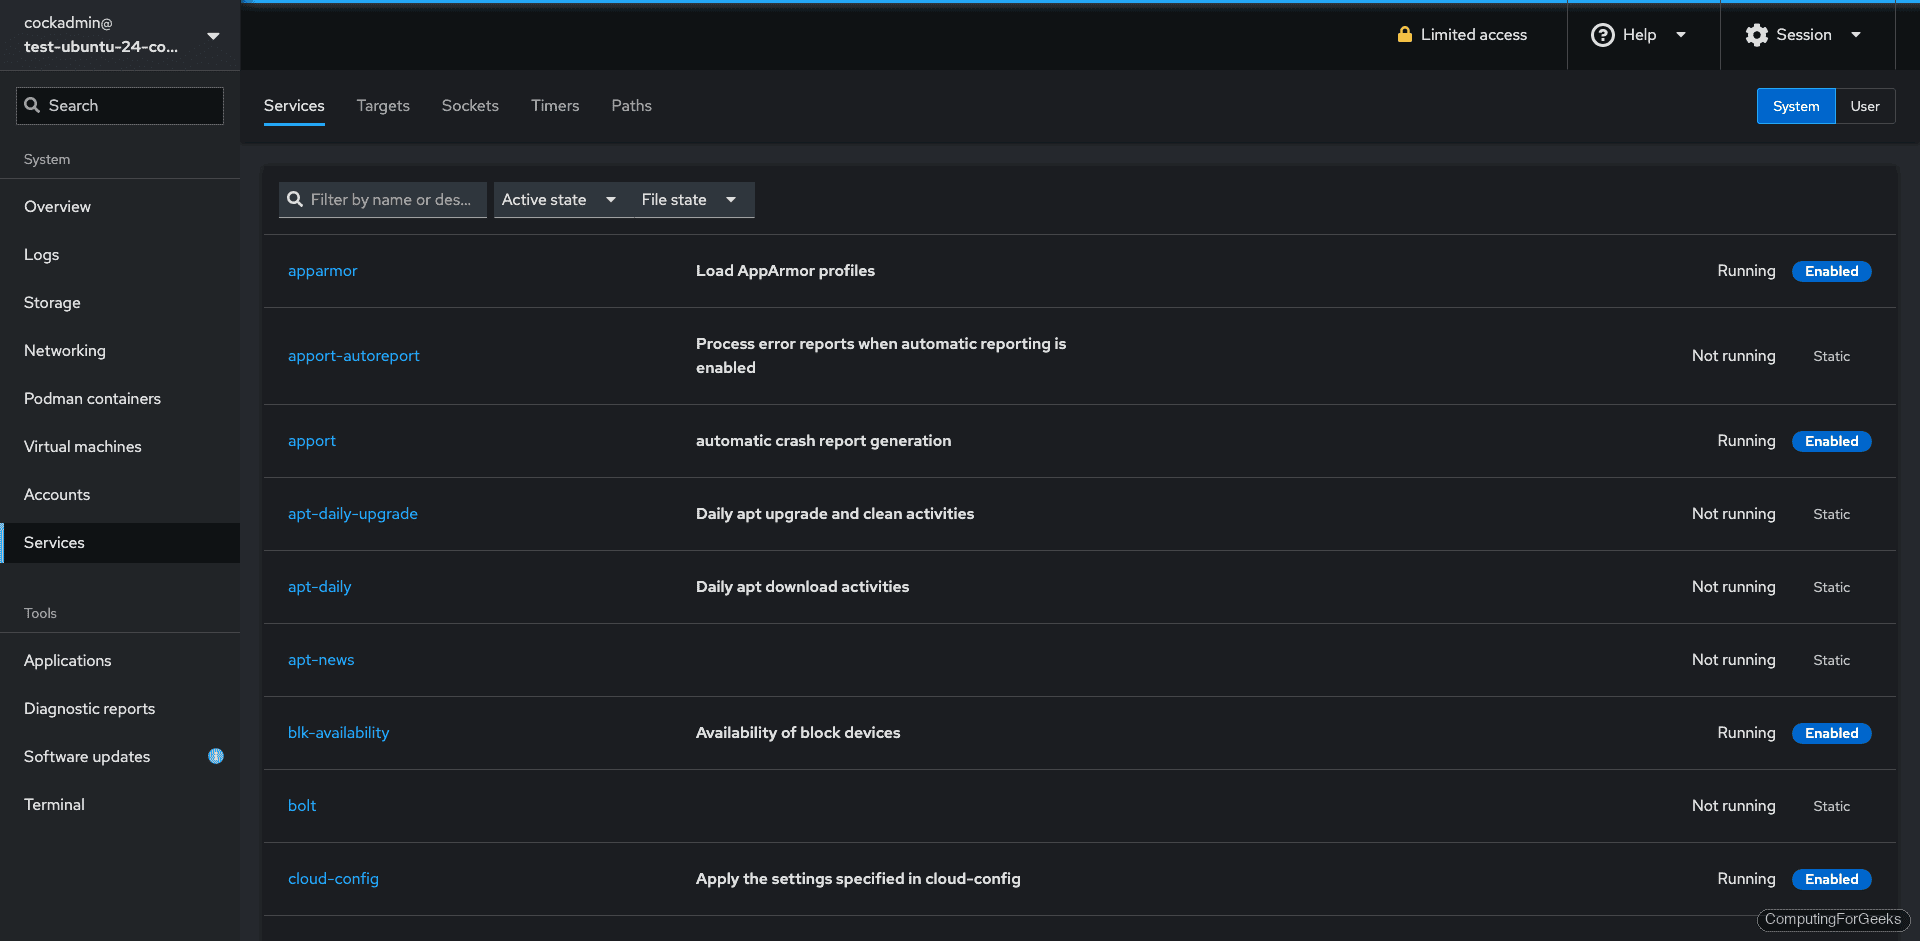This screenshot has height=941, width=1920.
Task: Open the apport-autoreport service details
Action: click(x=354, y=355)
